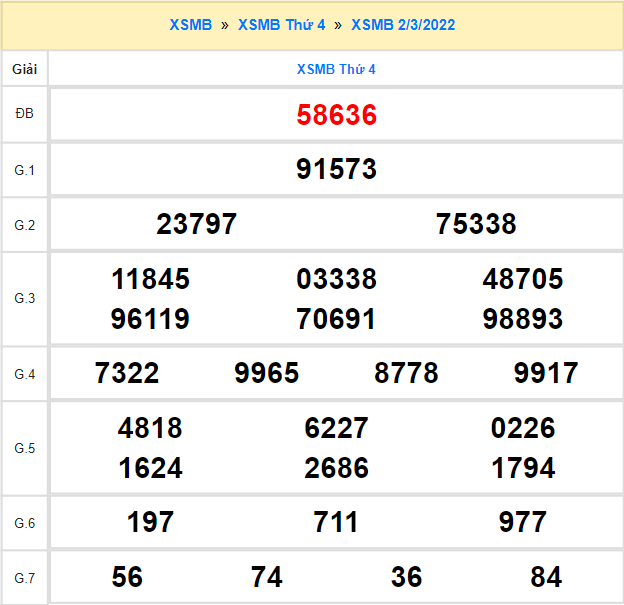Click the G.2 number 75338
This screenshot has width=624, height=605.
476,224
